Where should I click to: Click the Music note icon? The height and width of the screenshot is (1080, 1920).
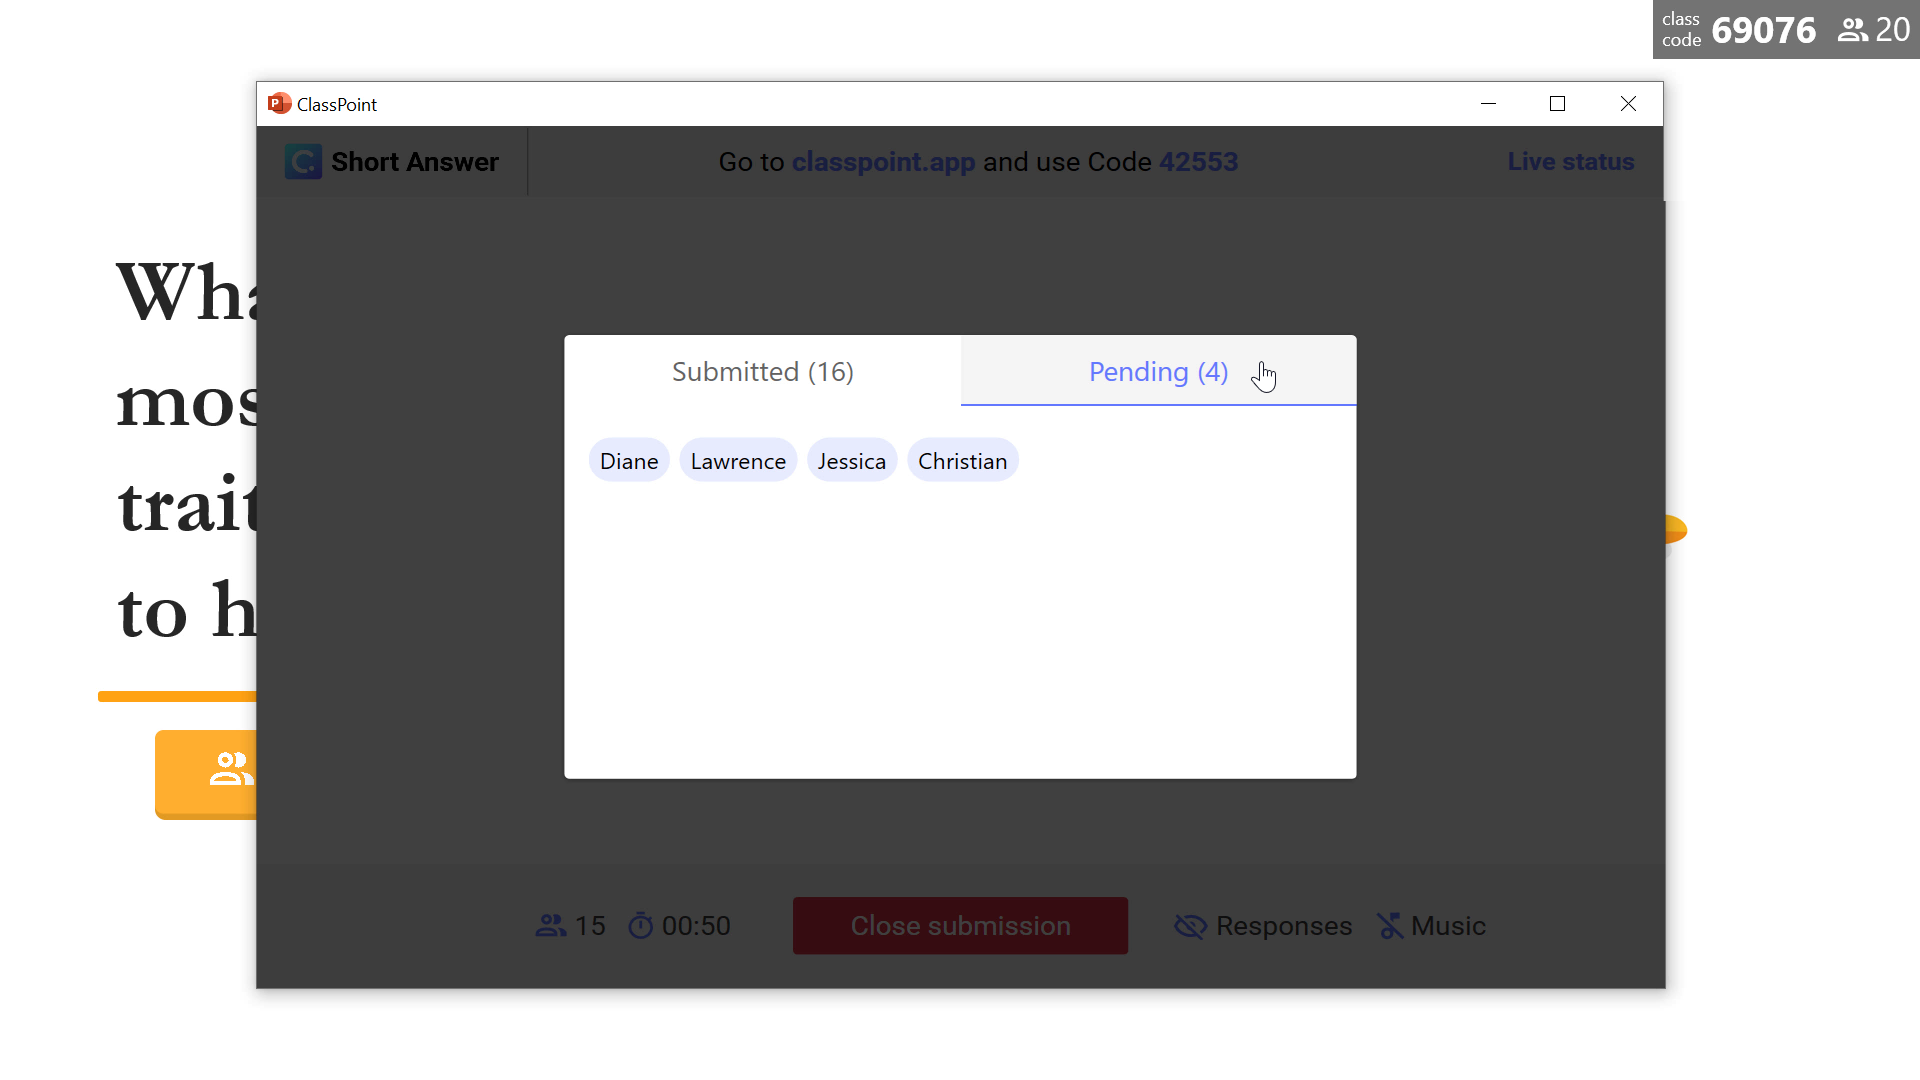click(x=1390, y=923)
